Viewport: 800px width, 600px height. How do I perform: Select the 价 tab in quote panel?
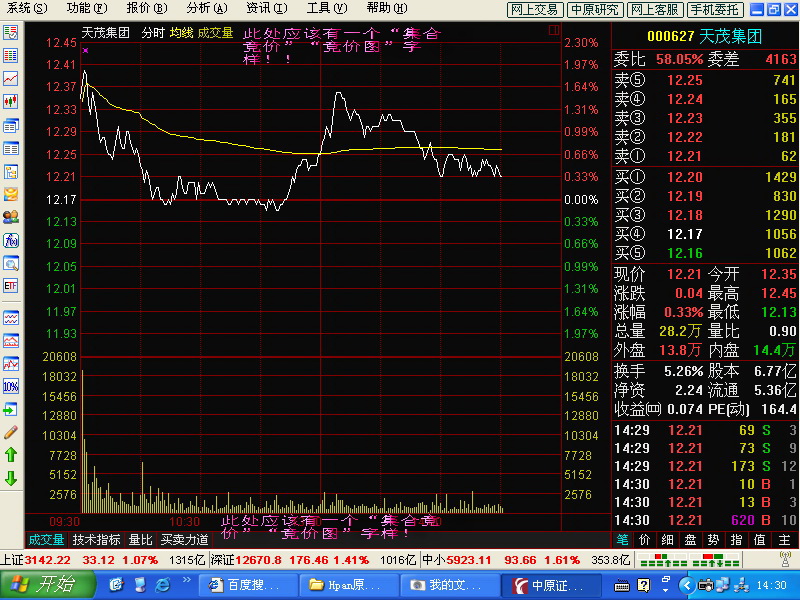tap(644, 540)
